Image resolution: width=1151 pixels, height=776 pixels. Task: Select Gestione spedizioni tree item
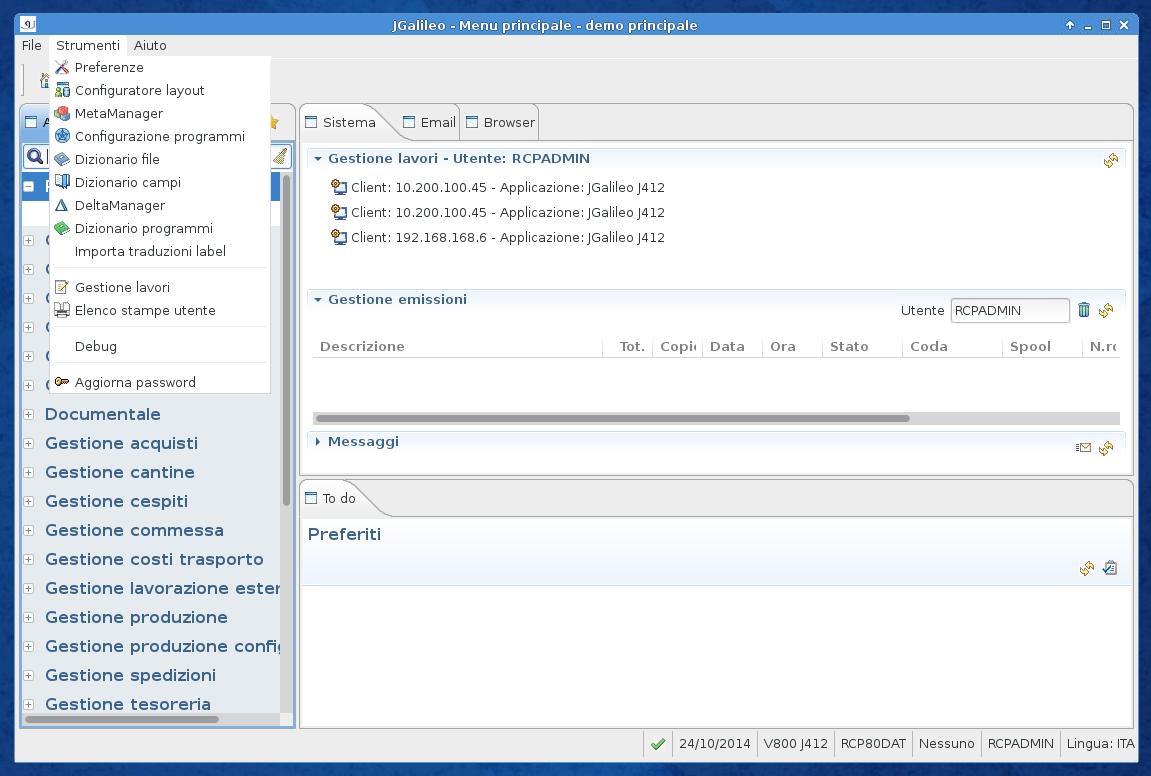(x=131, y=675)
